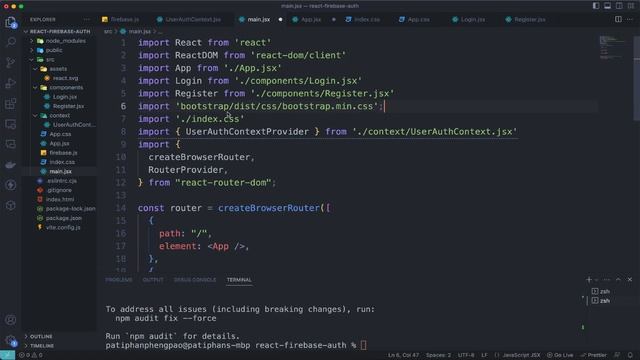Image resolution: width=640 pixels, height=360 pixels.
Task: Open the Source Control view
Action: coord(11,62)
